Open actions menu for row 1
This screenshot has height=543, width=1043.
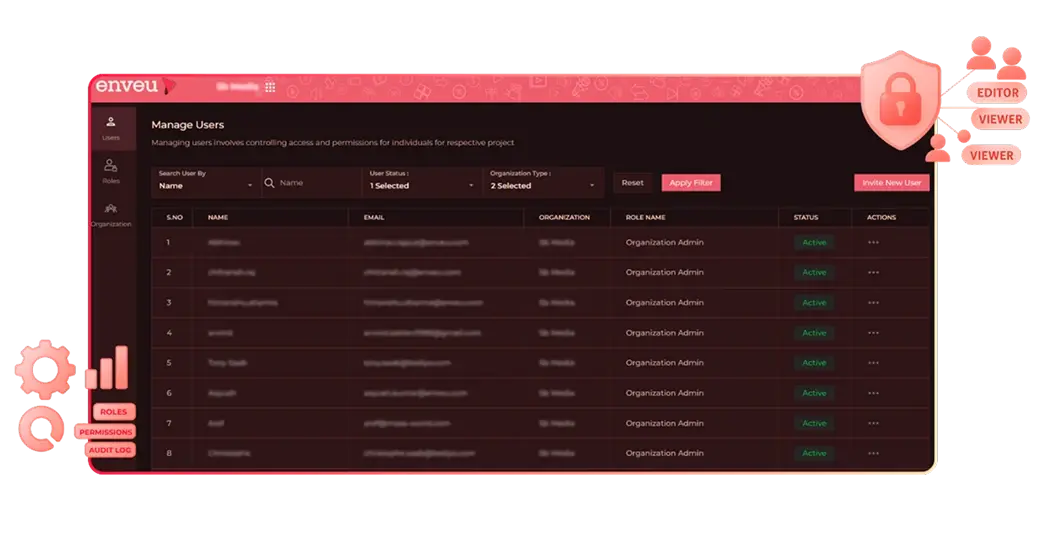click(873, 242)
